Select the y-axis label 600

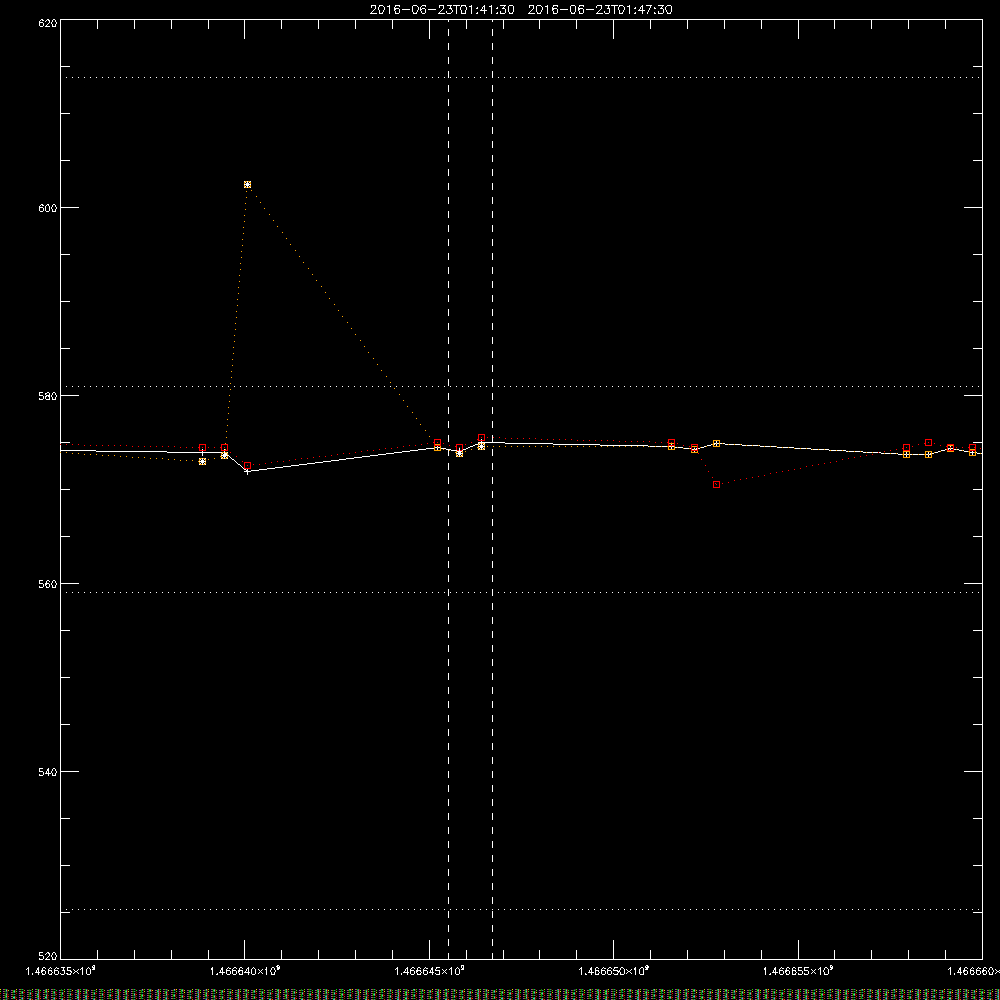click(x=48, y=208)
